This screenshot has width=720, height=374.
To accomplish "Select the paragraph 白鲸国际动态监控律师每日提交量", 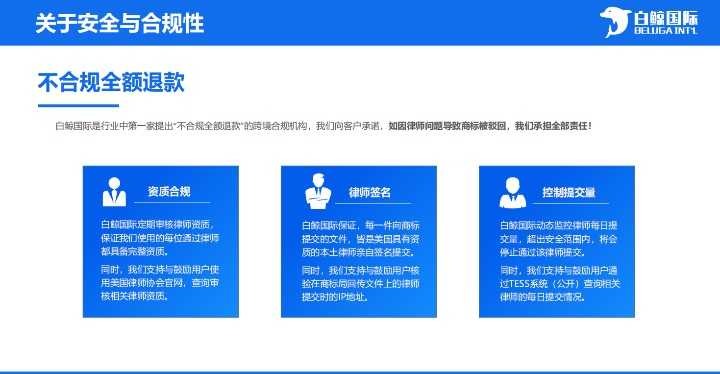I will click(x=559, y=238).
